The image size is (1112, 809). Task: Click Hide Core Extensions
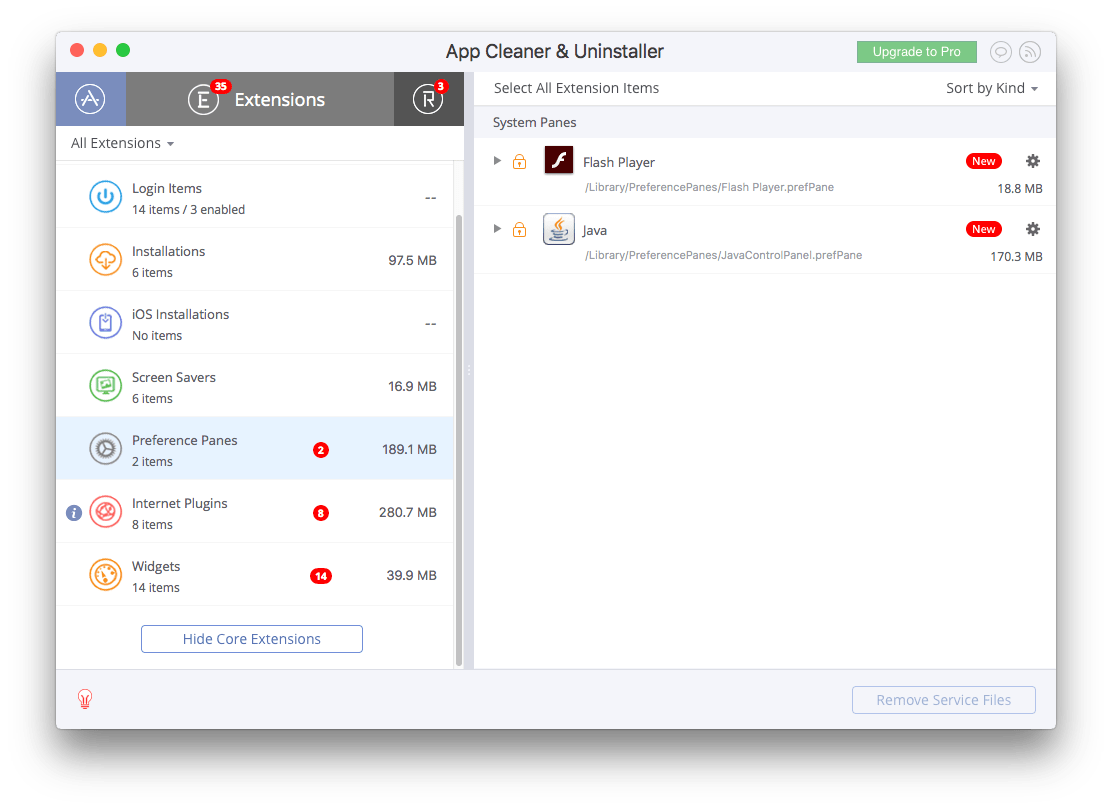[251, 639]
